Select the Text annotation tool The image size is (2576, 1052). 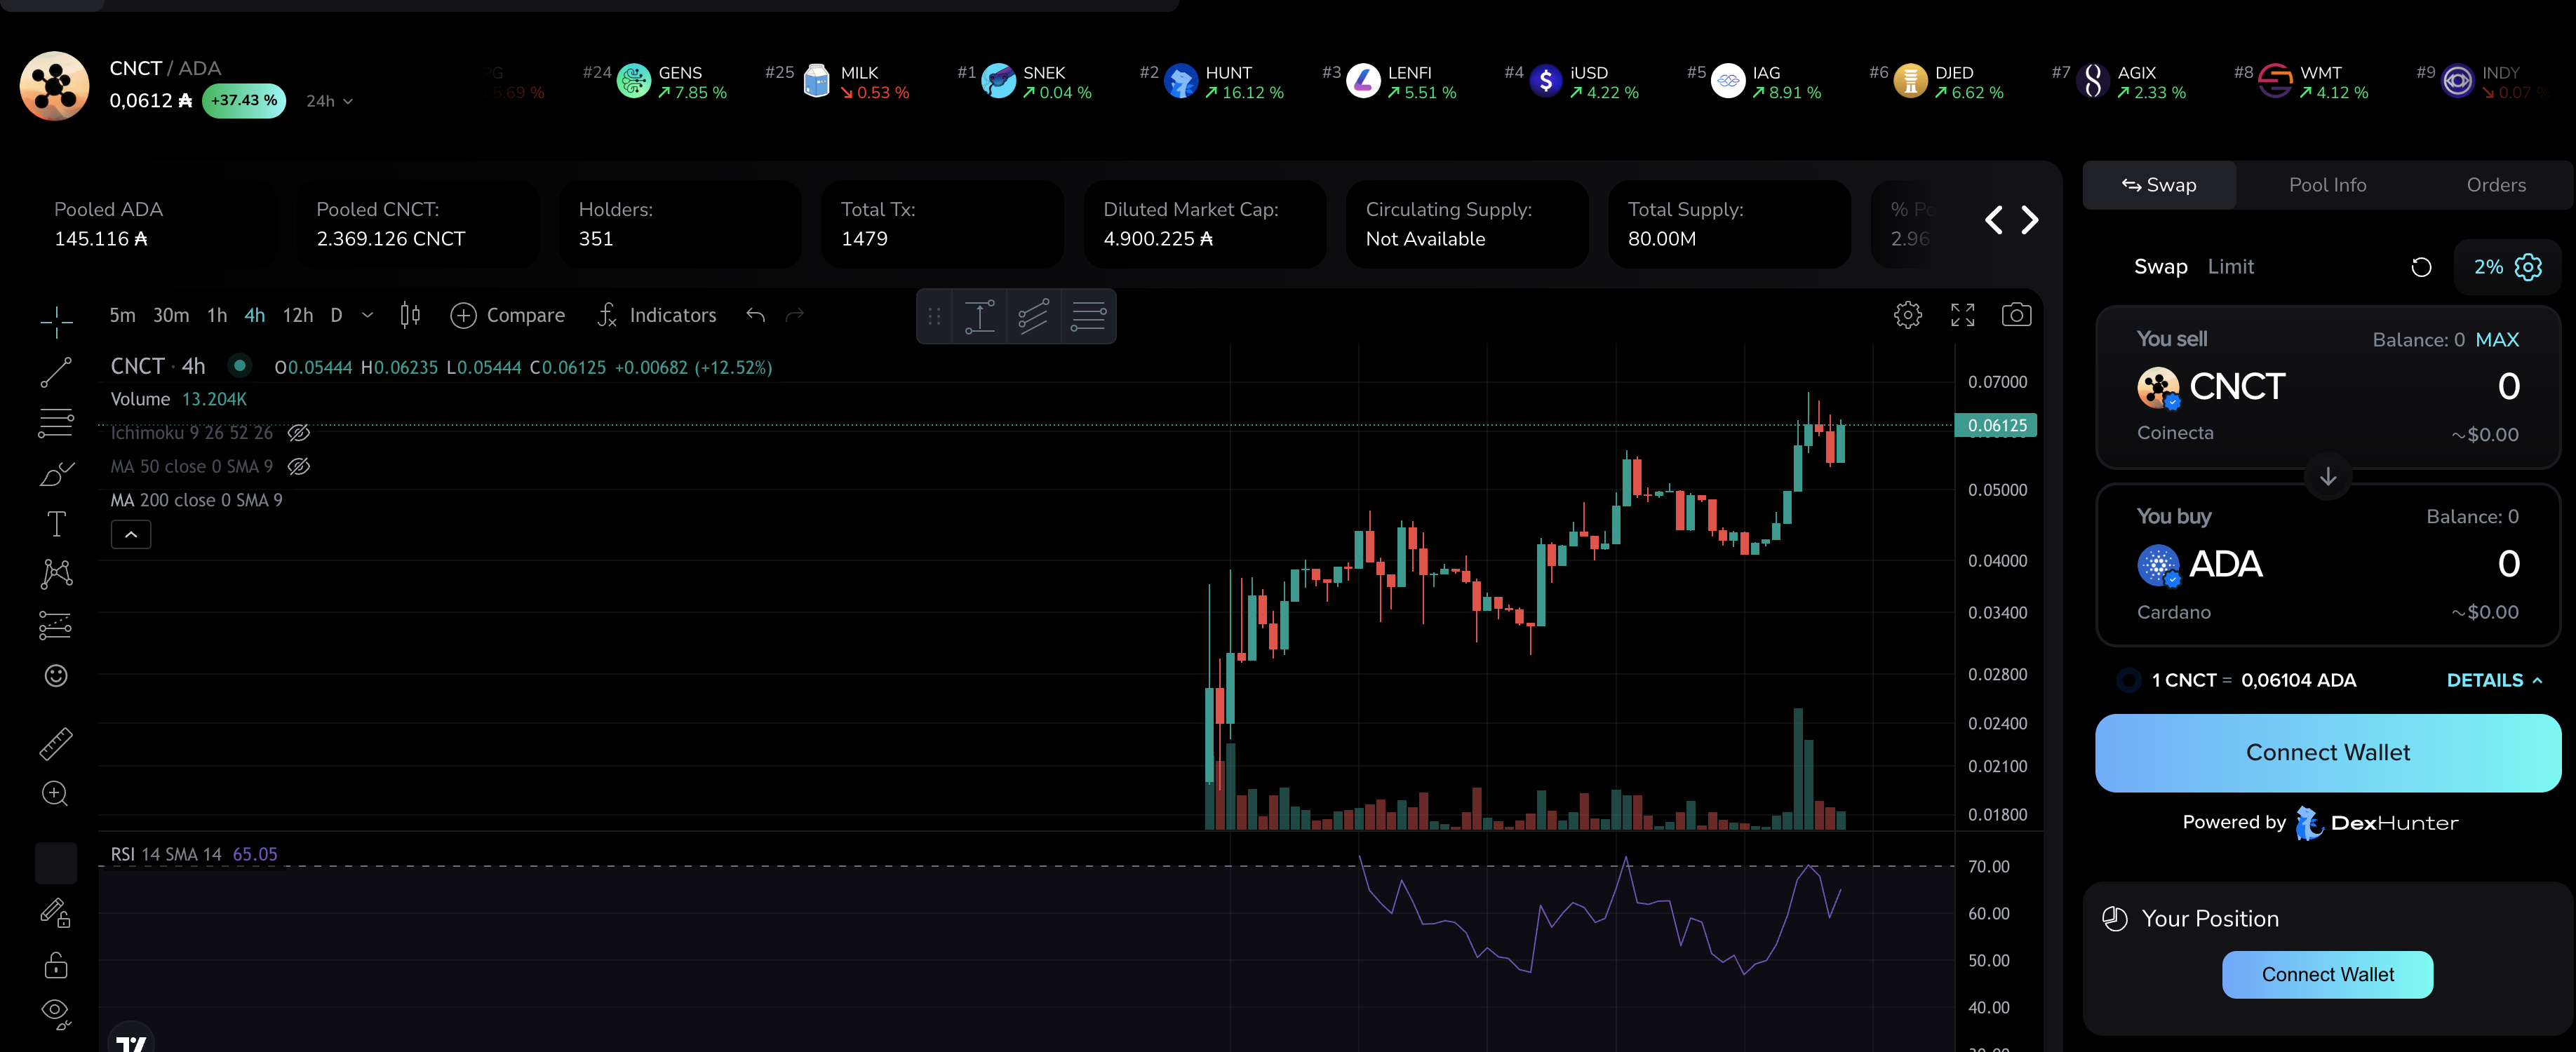pyautogui.click(x=56, y=524)
